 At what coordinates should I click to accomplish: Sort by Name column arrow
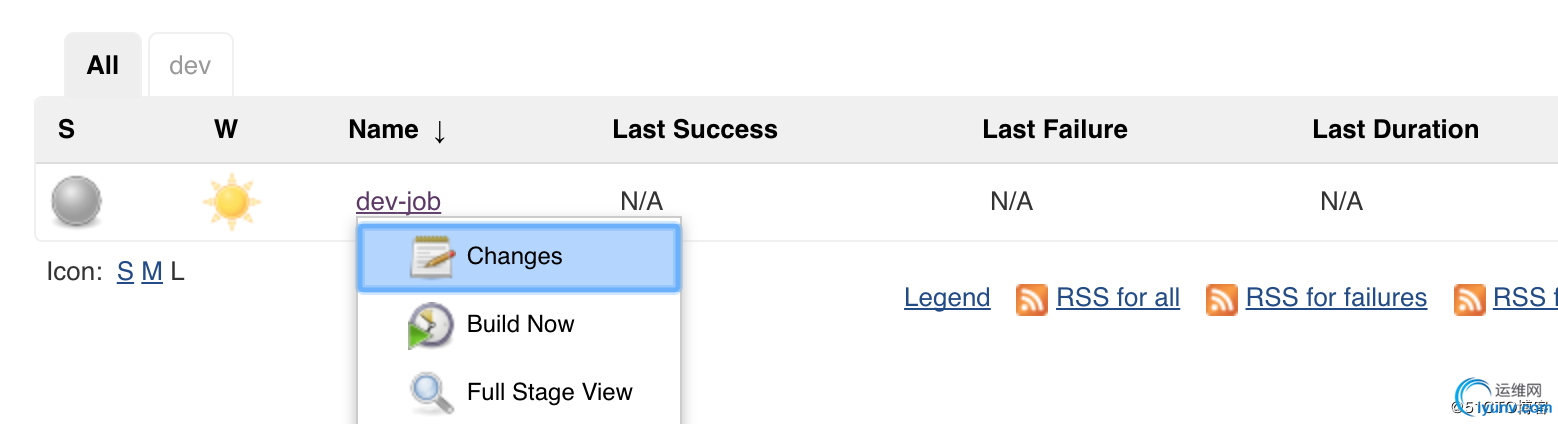[439, 131]
